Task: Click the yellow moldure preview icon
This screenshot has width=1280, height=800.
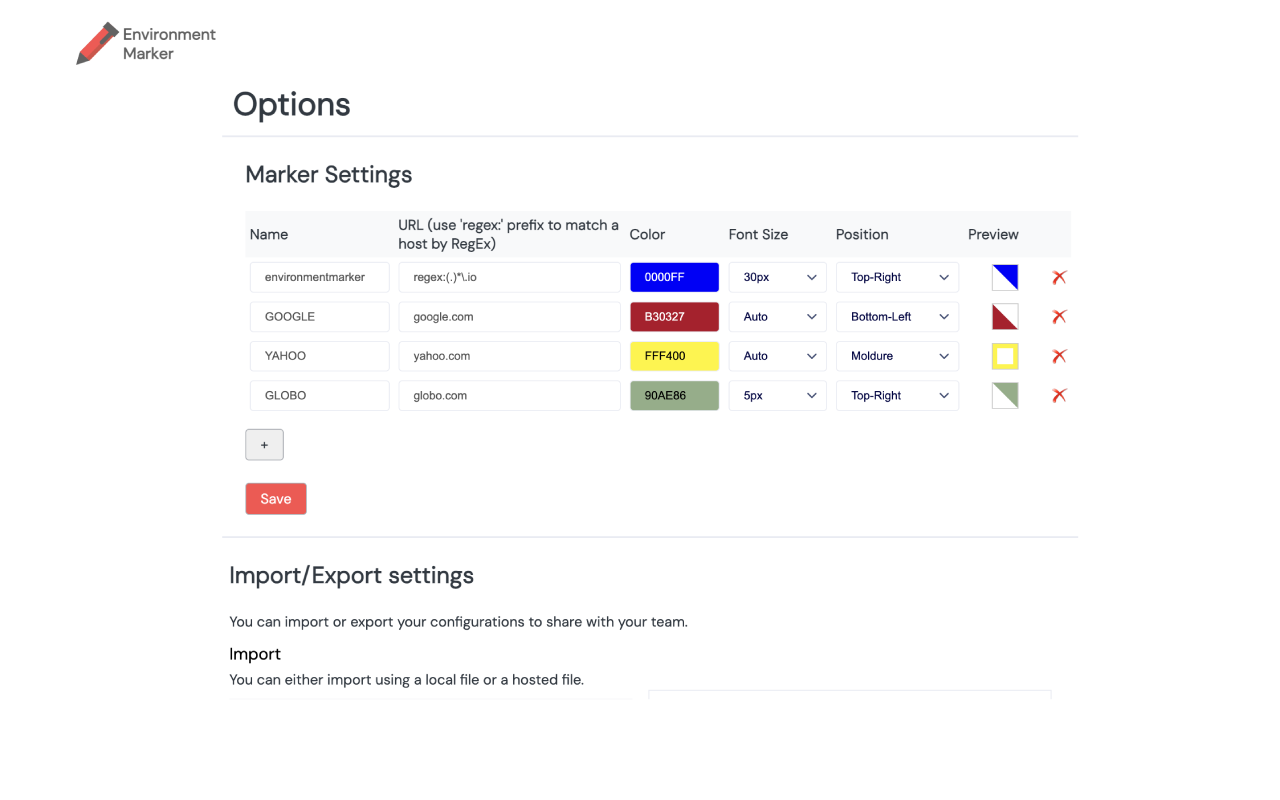Action: 1005,356
